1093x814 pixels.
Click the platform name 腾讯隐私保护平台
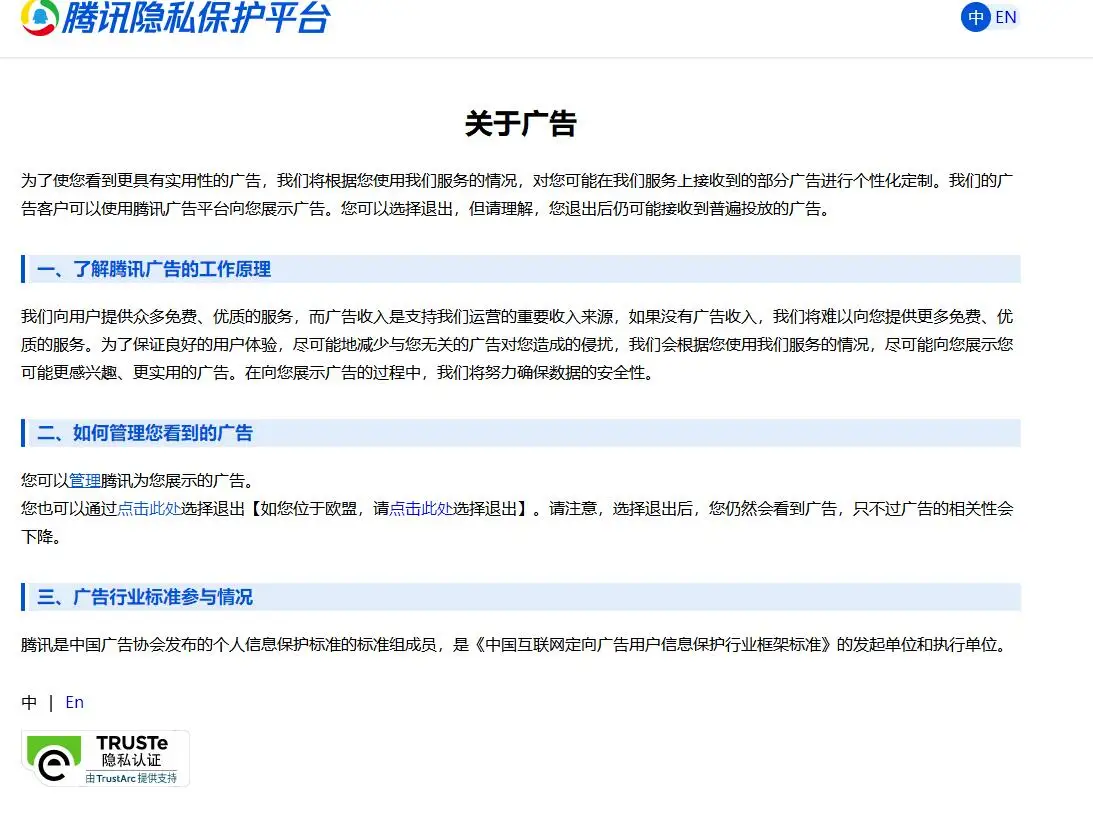coord(196,17)
